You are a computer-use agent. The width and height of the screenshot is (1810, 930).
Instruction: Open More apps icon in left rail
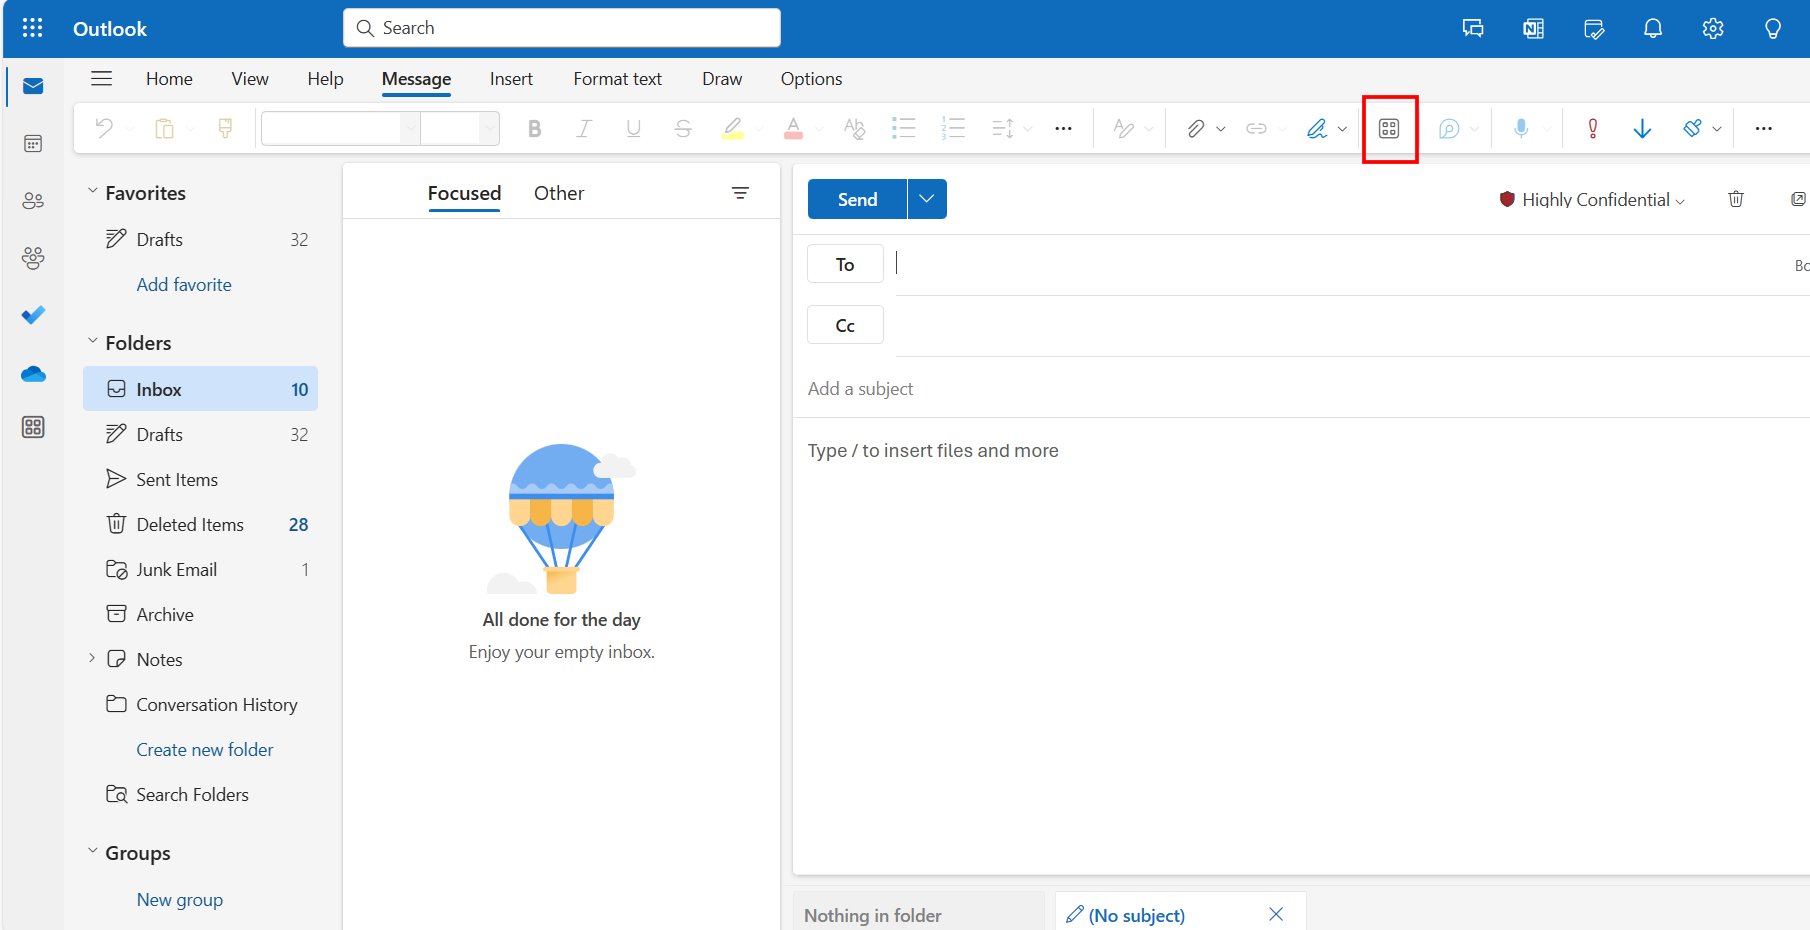[33, 428]
